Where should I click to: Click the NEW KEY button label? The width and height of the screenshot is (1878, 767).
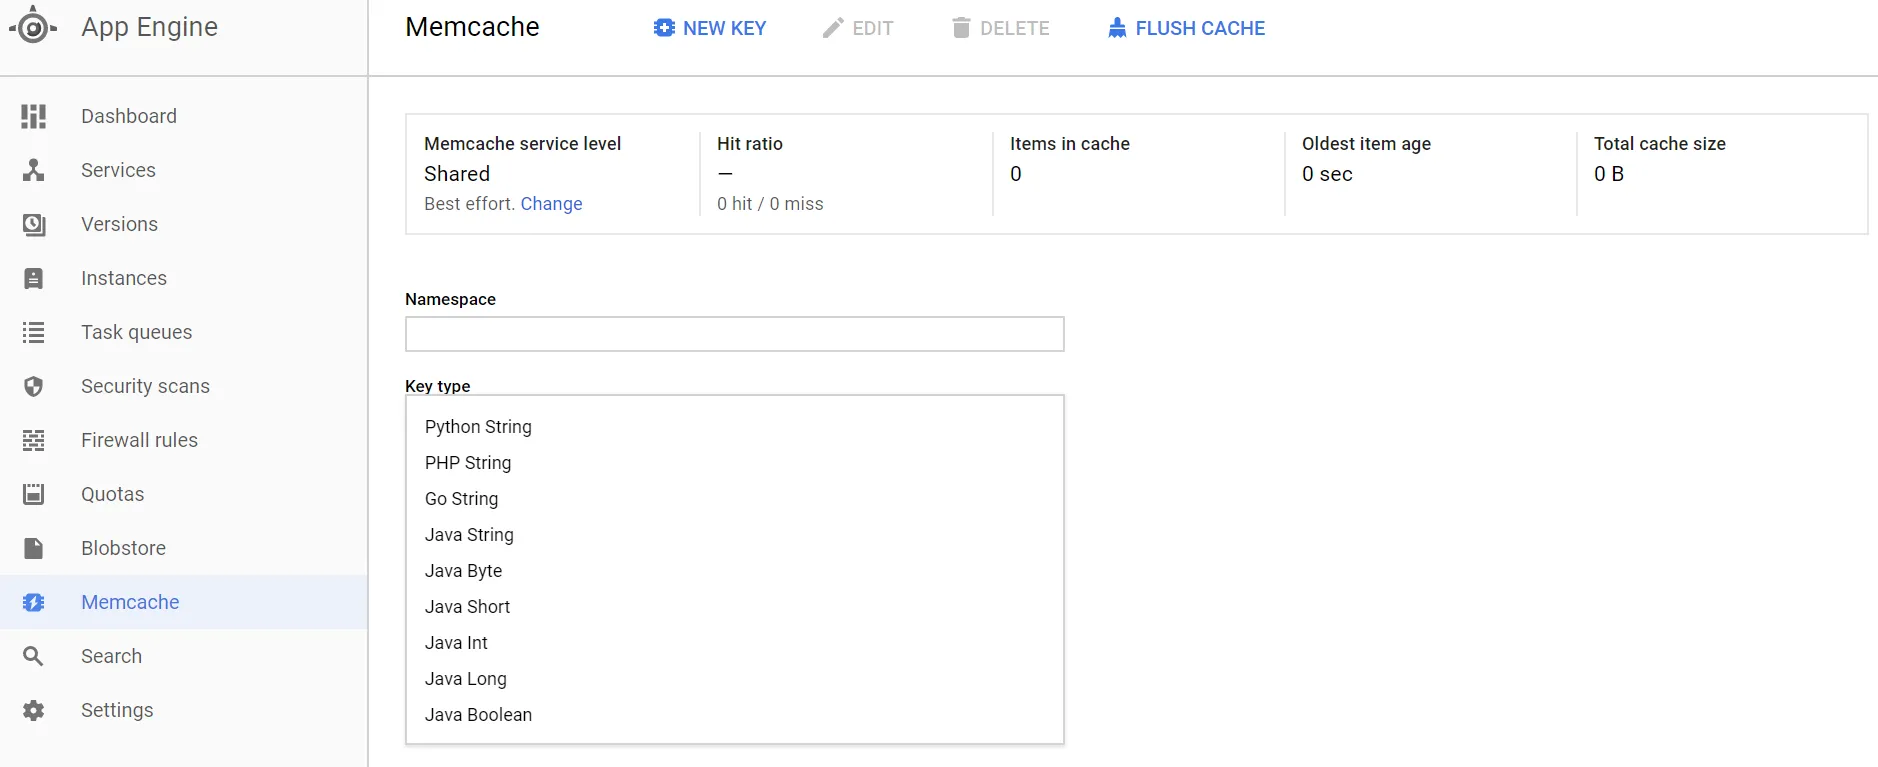725,28
